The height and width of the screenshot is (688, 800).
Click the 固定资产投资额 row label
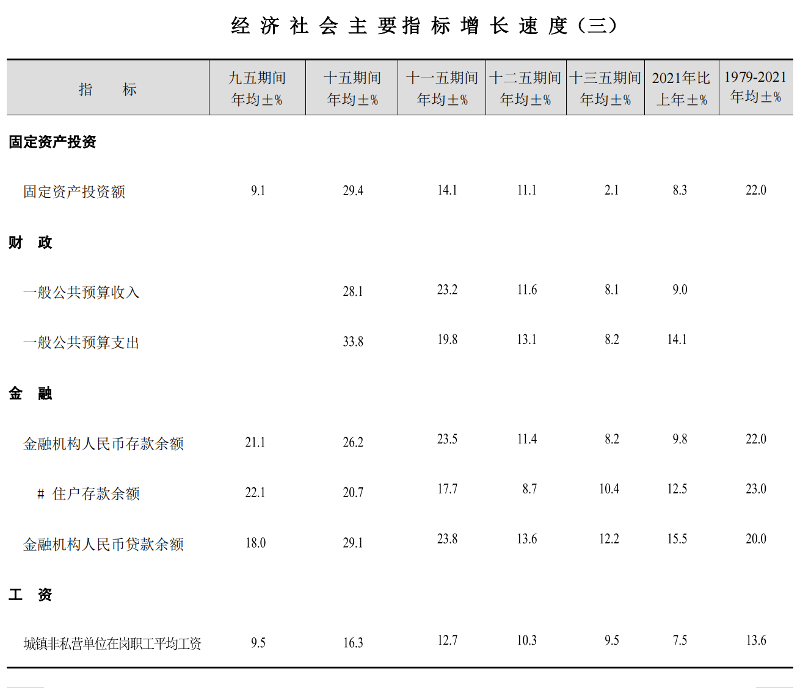tap(74, 191)
